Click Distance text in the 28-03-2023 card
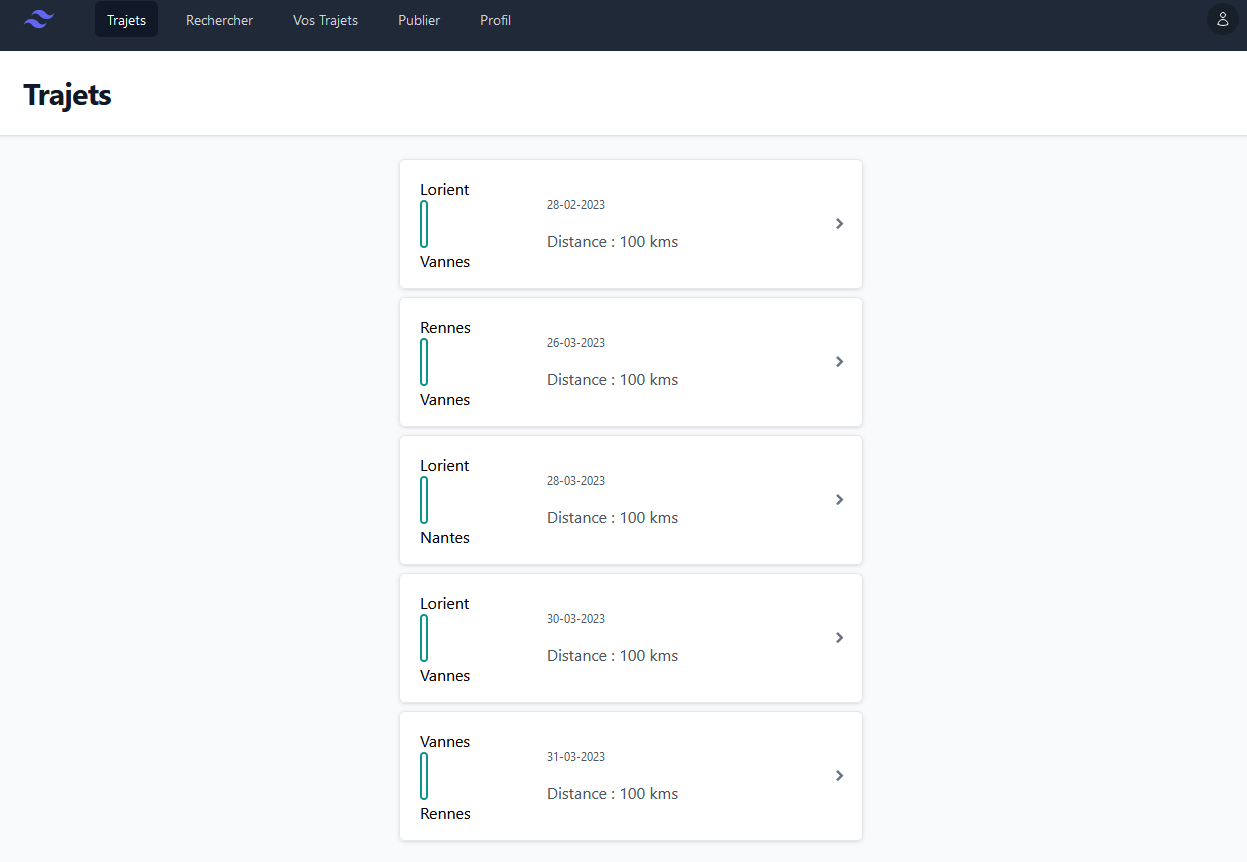Screen dimensions: 1247x862 point(612,518)
